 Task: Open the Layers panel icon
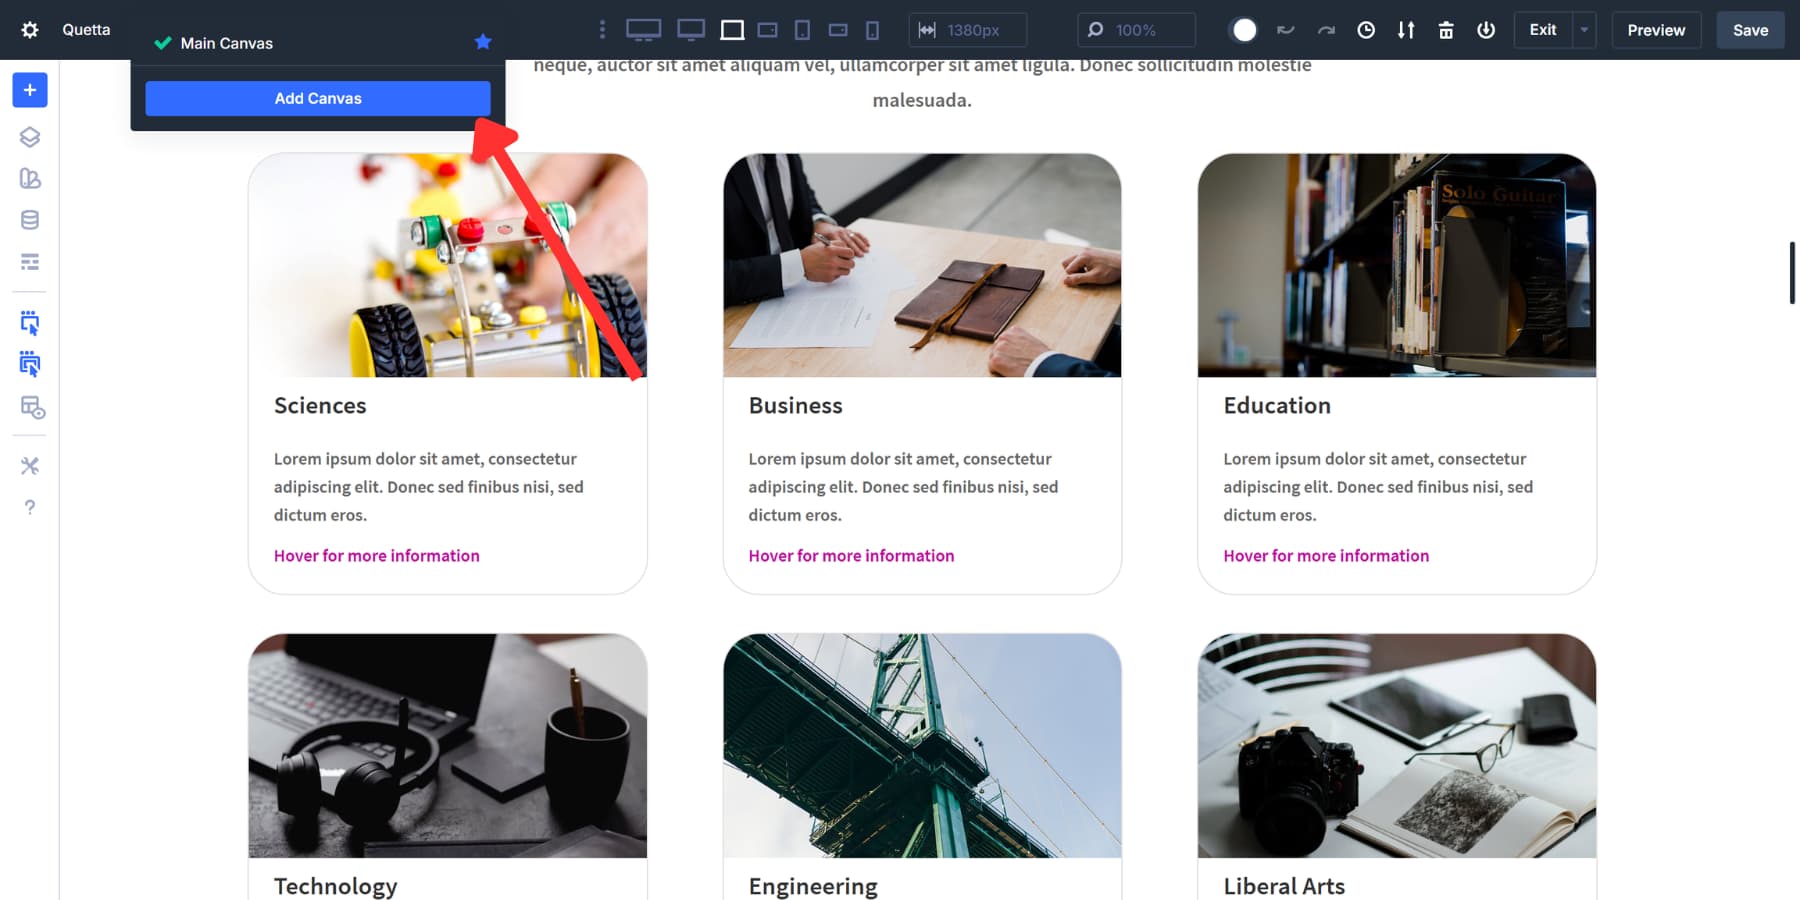coord(29,137)
